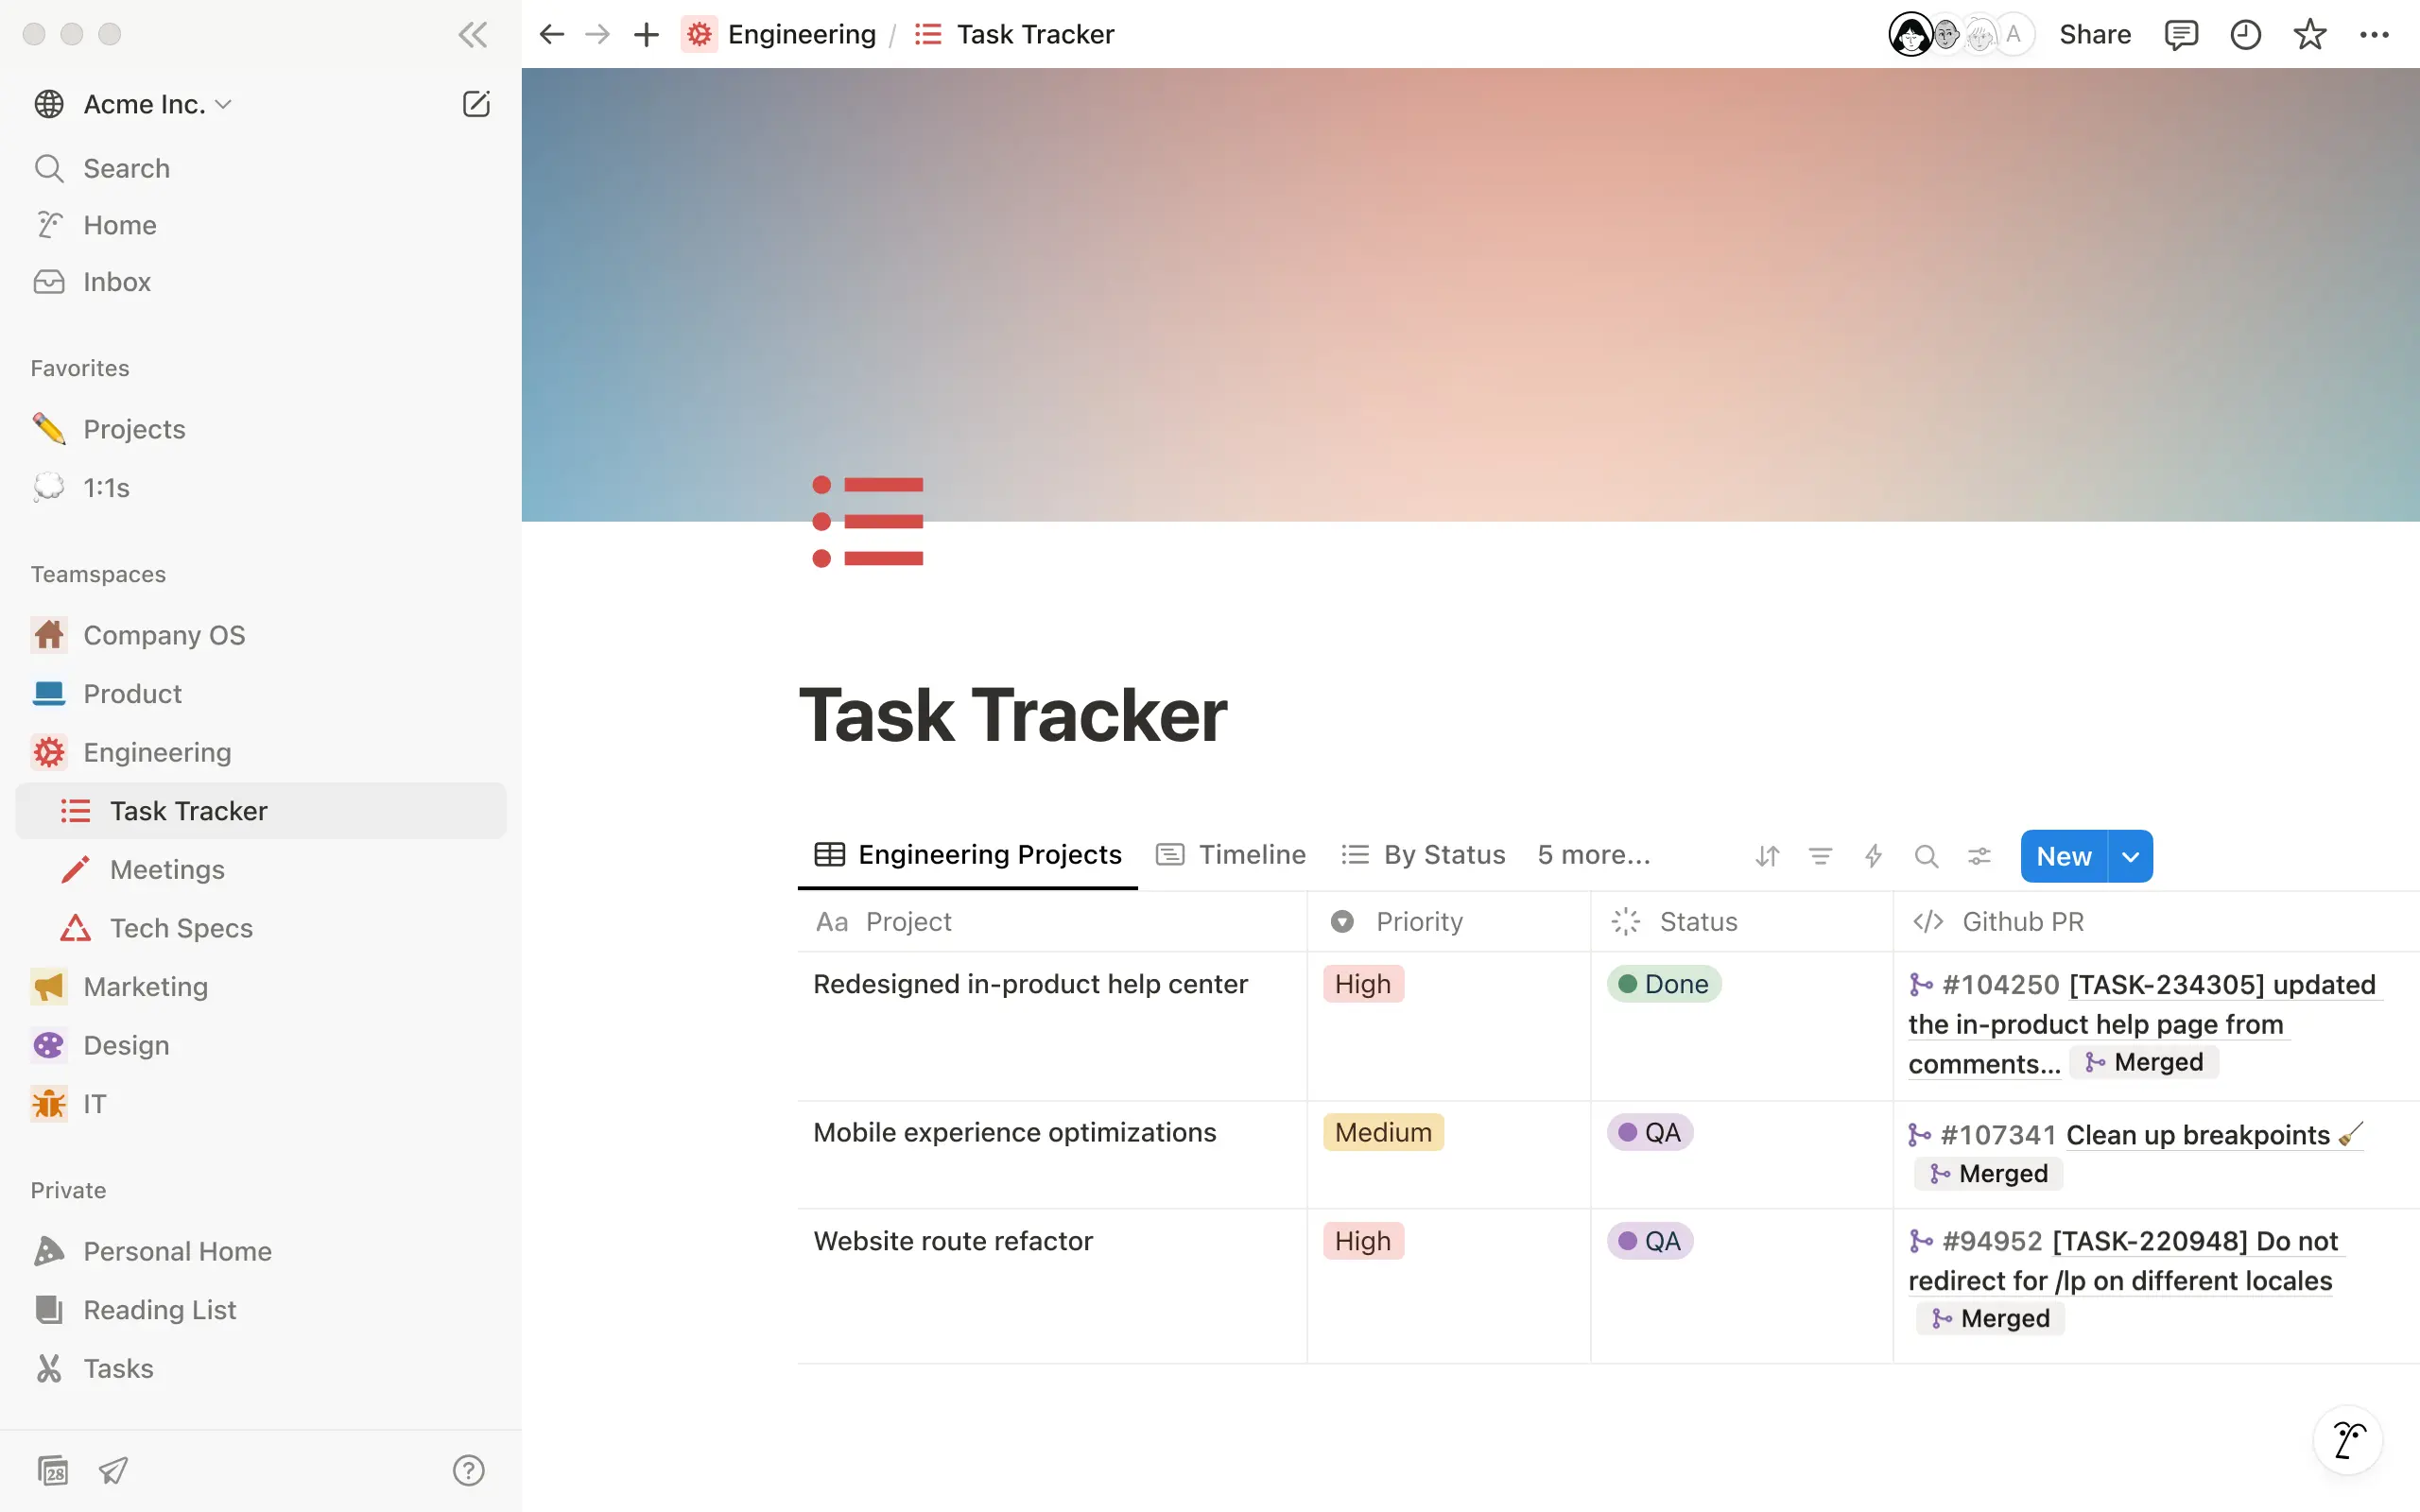
Task: Go back using the left arrow
Action: [552, 35]
